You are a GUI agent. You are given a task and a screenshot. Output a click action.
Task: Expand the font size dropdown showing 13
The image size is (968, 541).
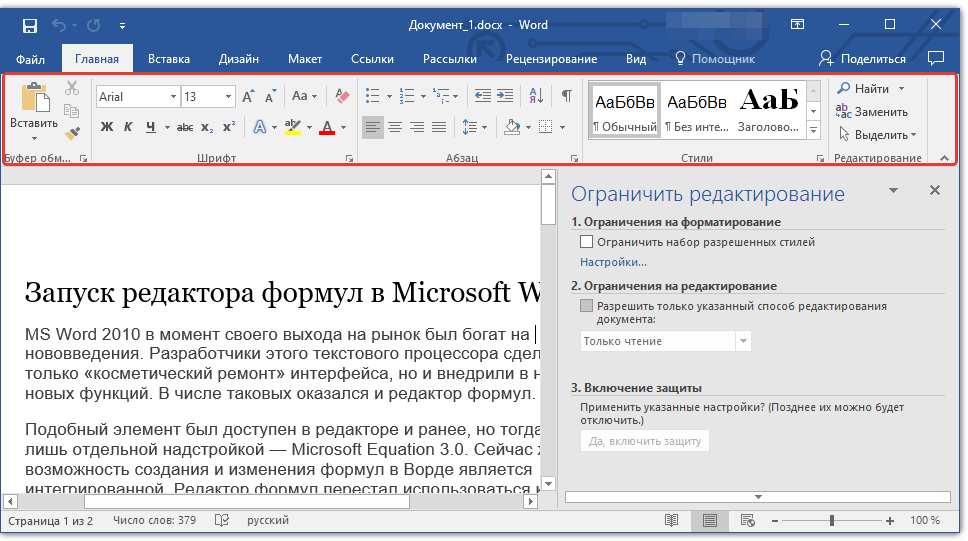click(229, 97)
